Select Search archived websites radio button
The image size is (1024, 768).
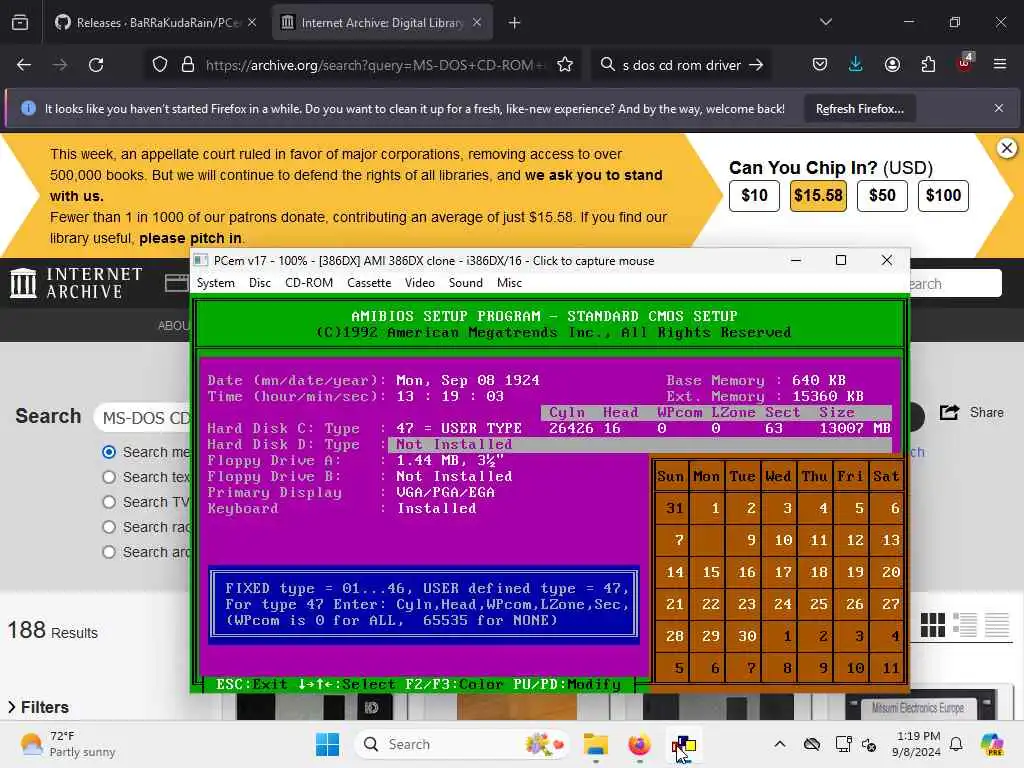[x=109, y=552]
